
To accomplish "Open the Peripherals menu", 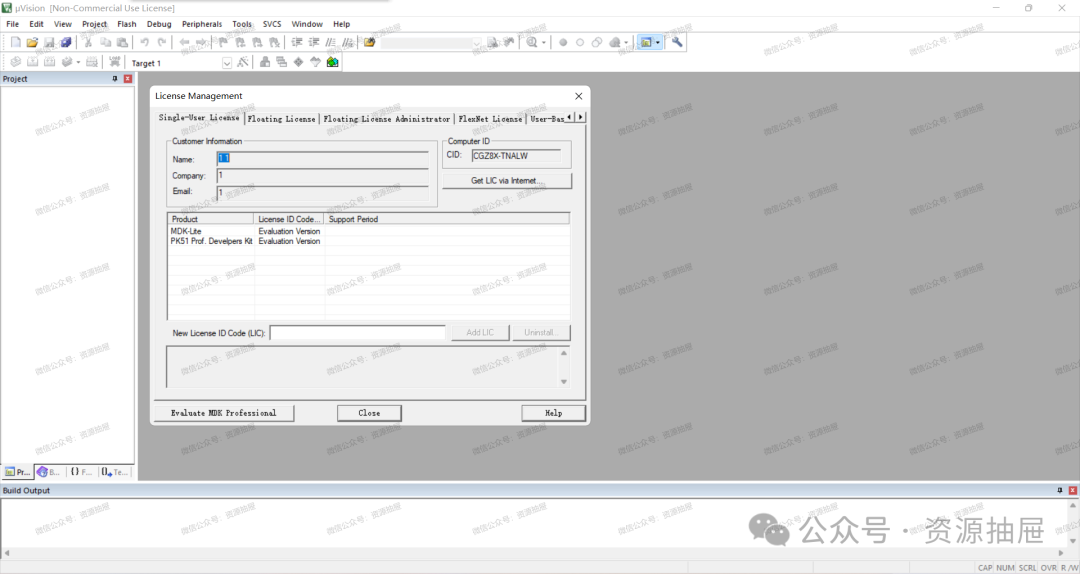I will [x=202, y=24].
